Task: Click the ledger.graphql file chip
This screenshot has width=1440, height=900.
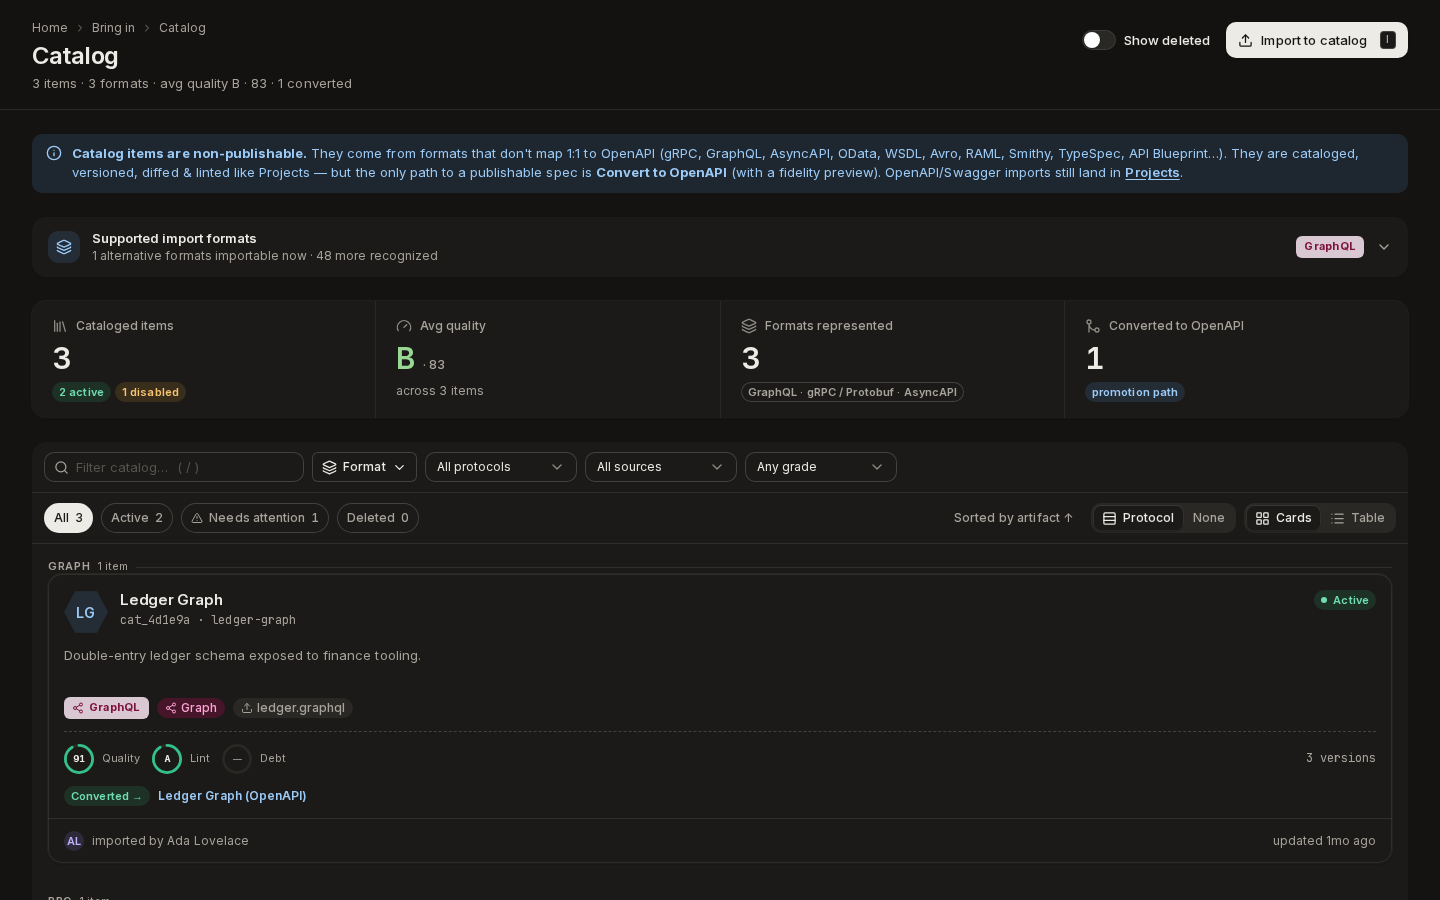Action: pyautogui.click(x=293, y=708)
